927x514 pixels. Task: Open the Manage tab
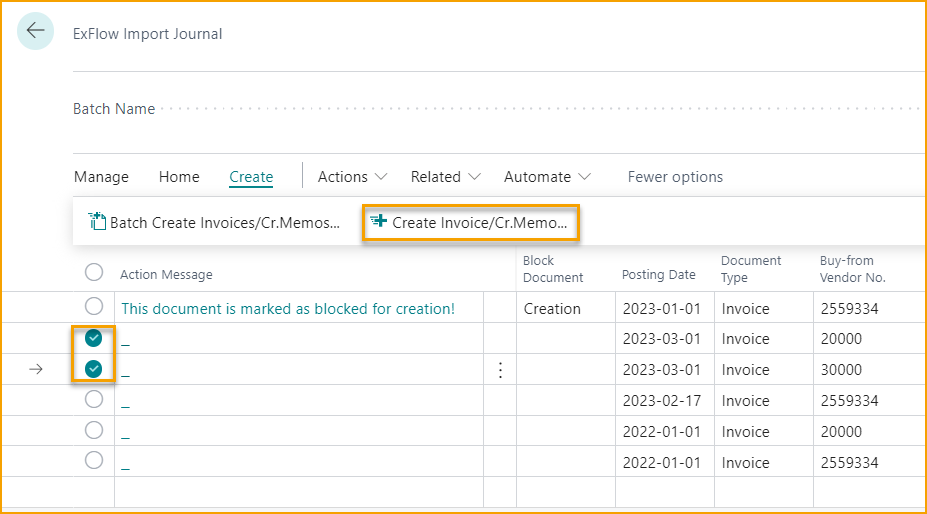tap(101, 177)
